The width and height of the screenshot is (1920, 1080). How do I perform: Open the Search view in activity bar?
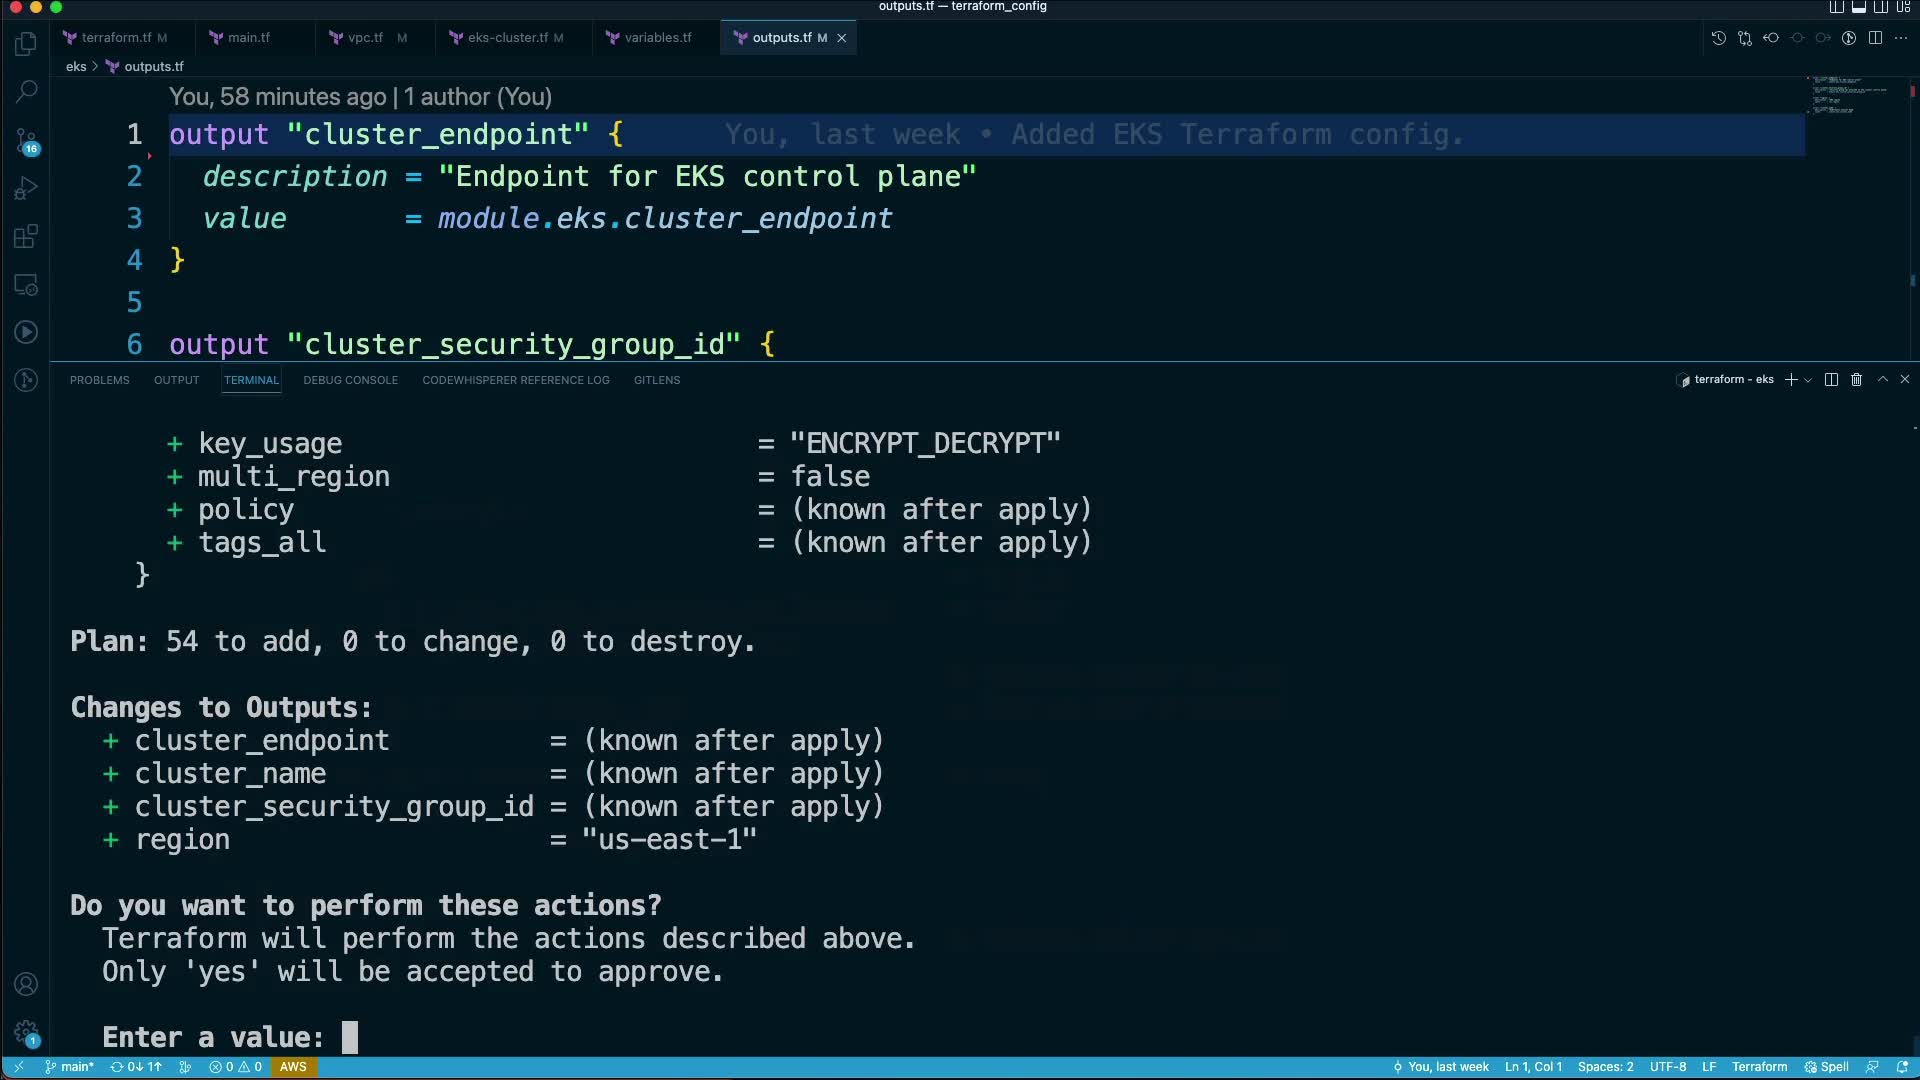(27, 91)
